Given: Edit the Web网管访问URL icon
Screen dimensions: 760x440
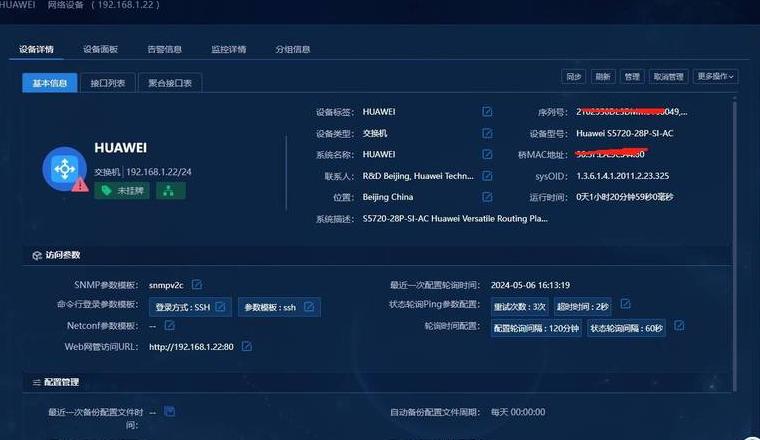Looking at the screenshot, I should coord(246,346).
